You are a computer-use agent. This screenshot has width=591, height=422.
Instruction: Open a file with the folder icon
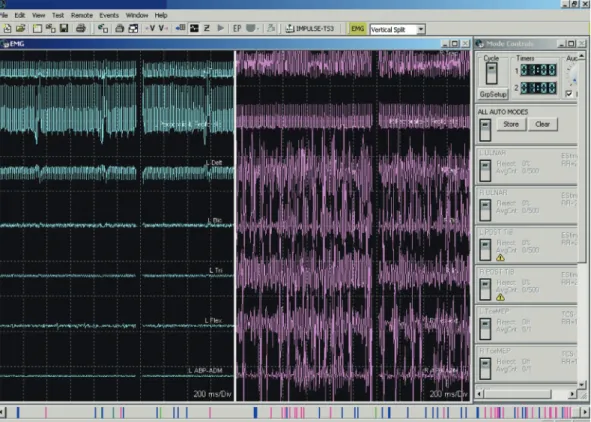click(x=20, y=28)
